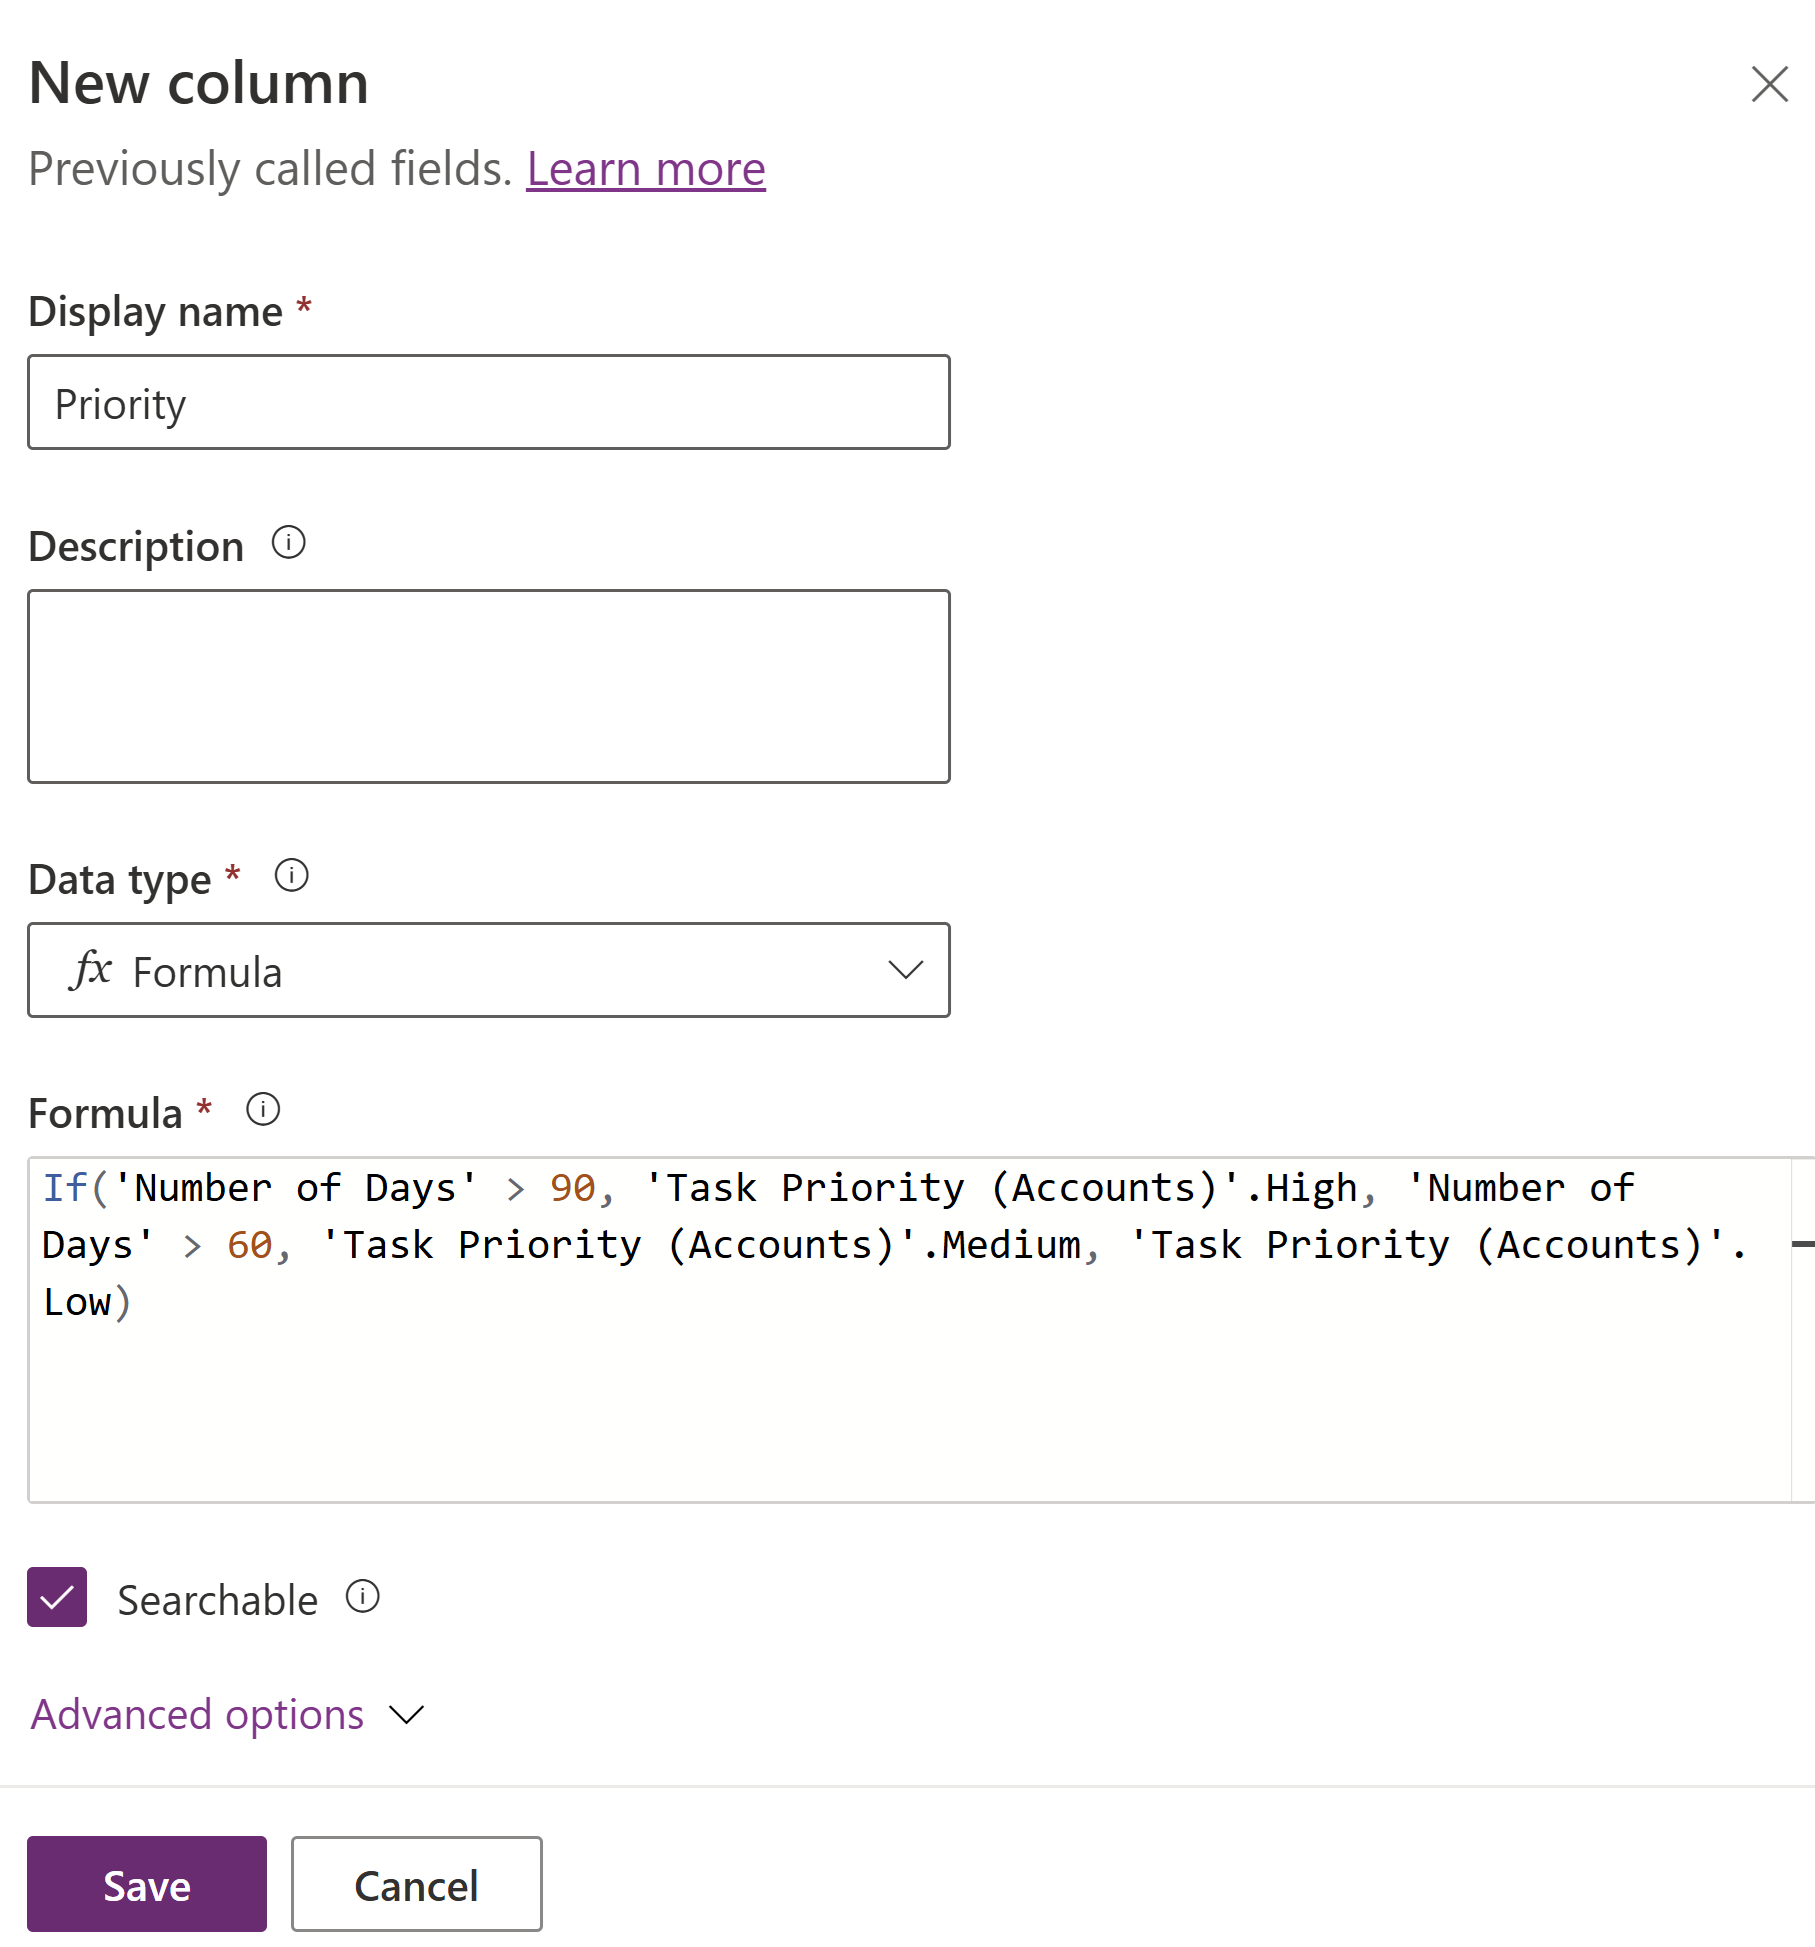This screenshot has width=1815, height=1947.
Task: Open the Learn more link
Action: [x=645, y=169]
